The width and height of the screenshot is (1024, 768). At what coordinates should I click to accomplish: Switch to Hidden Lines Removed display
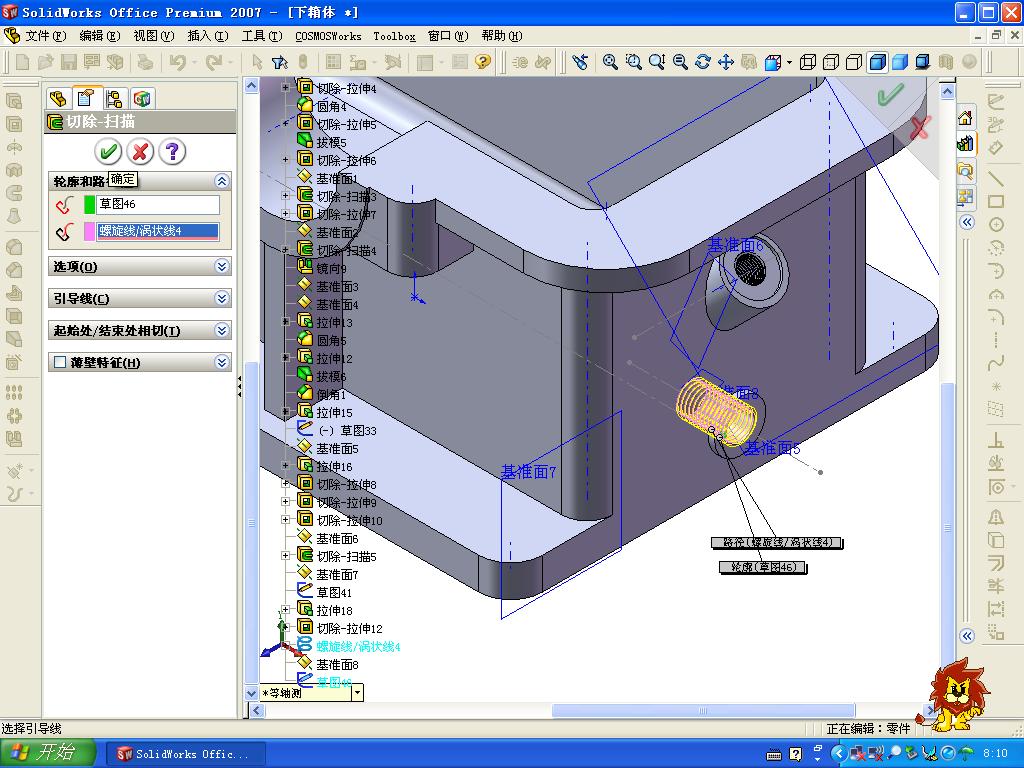click(x=854, y=62)
